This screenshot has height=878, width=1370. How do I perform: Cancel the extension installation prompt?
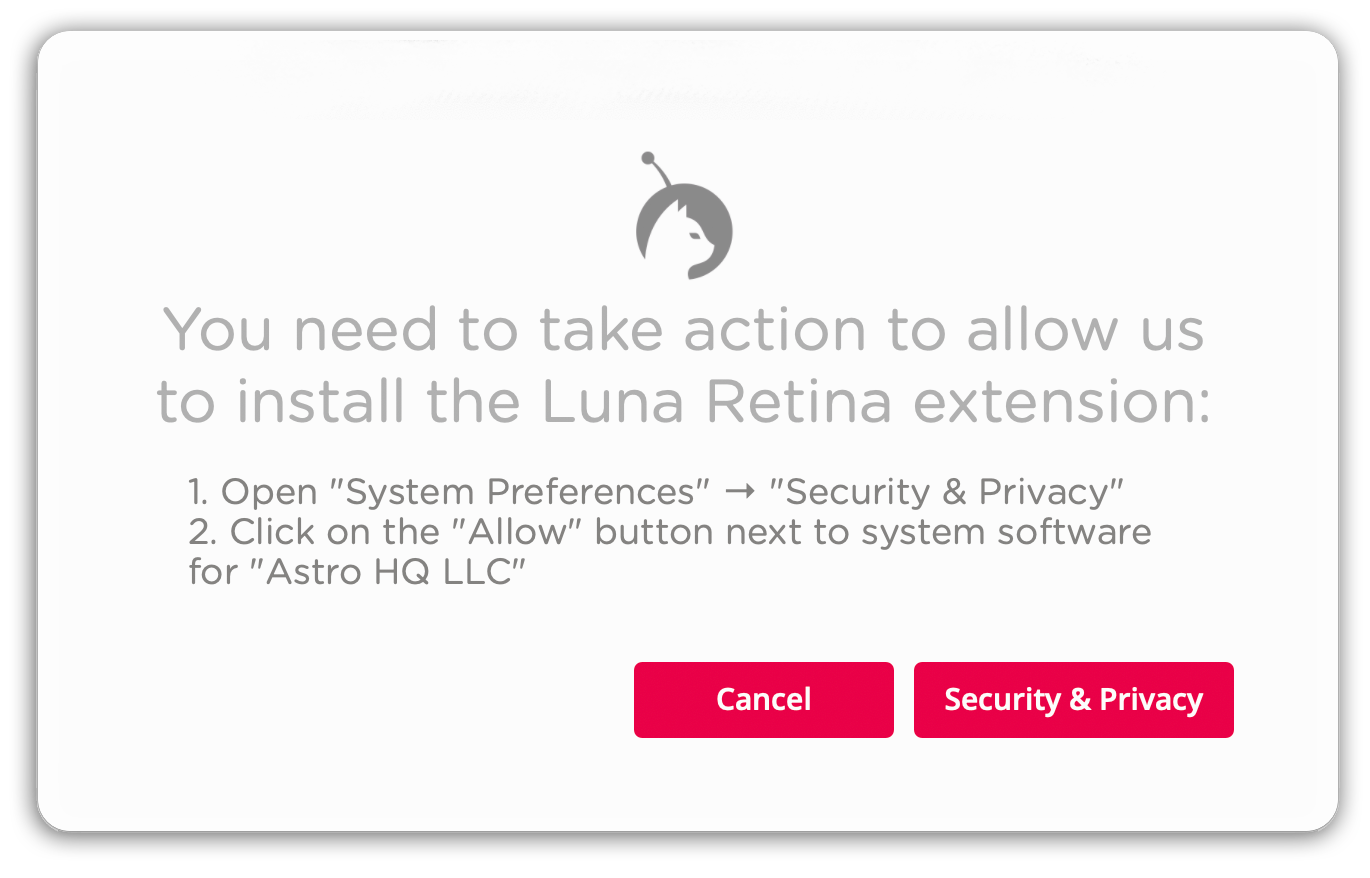764,700
